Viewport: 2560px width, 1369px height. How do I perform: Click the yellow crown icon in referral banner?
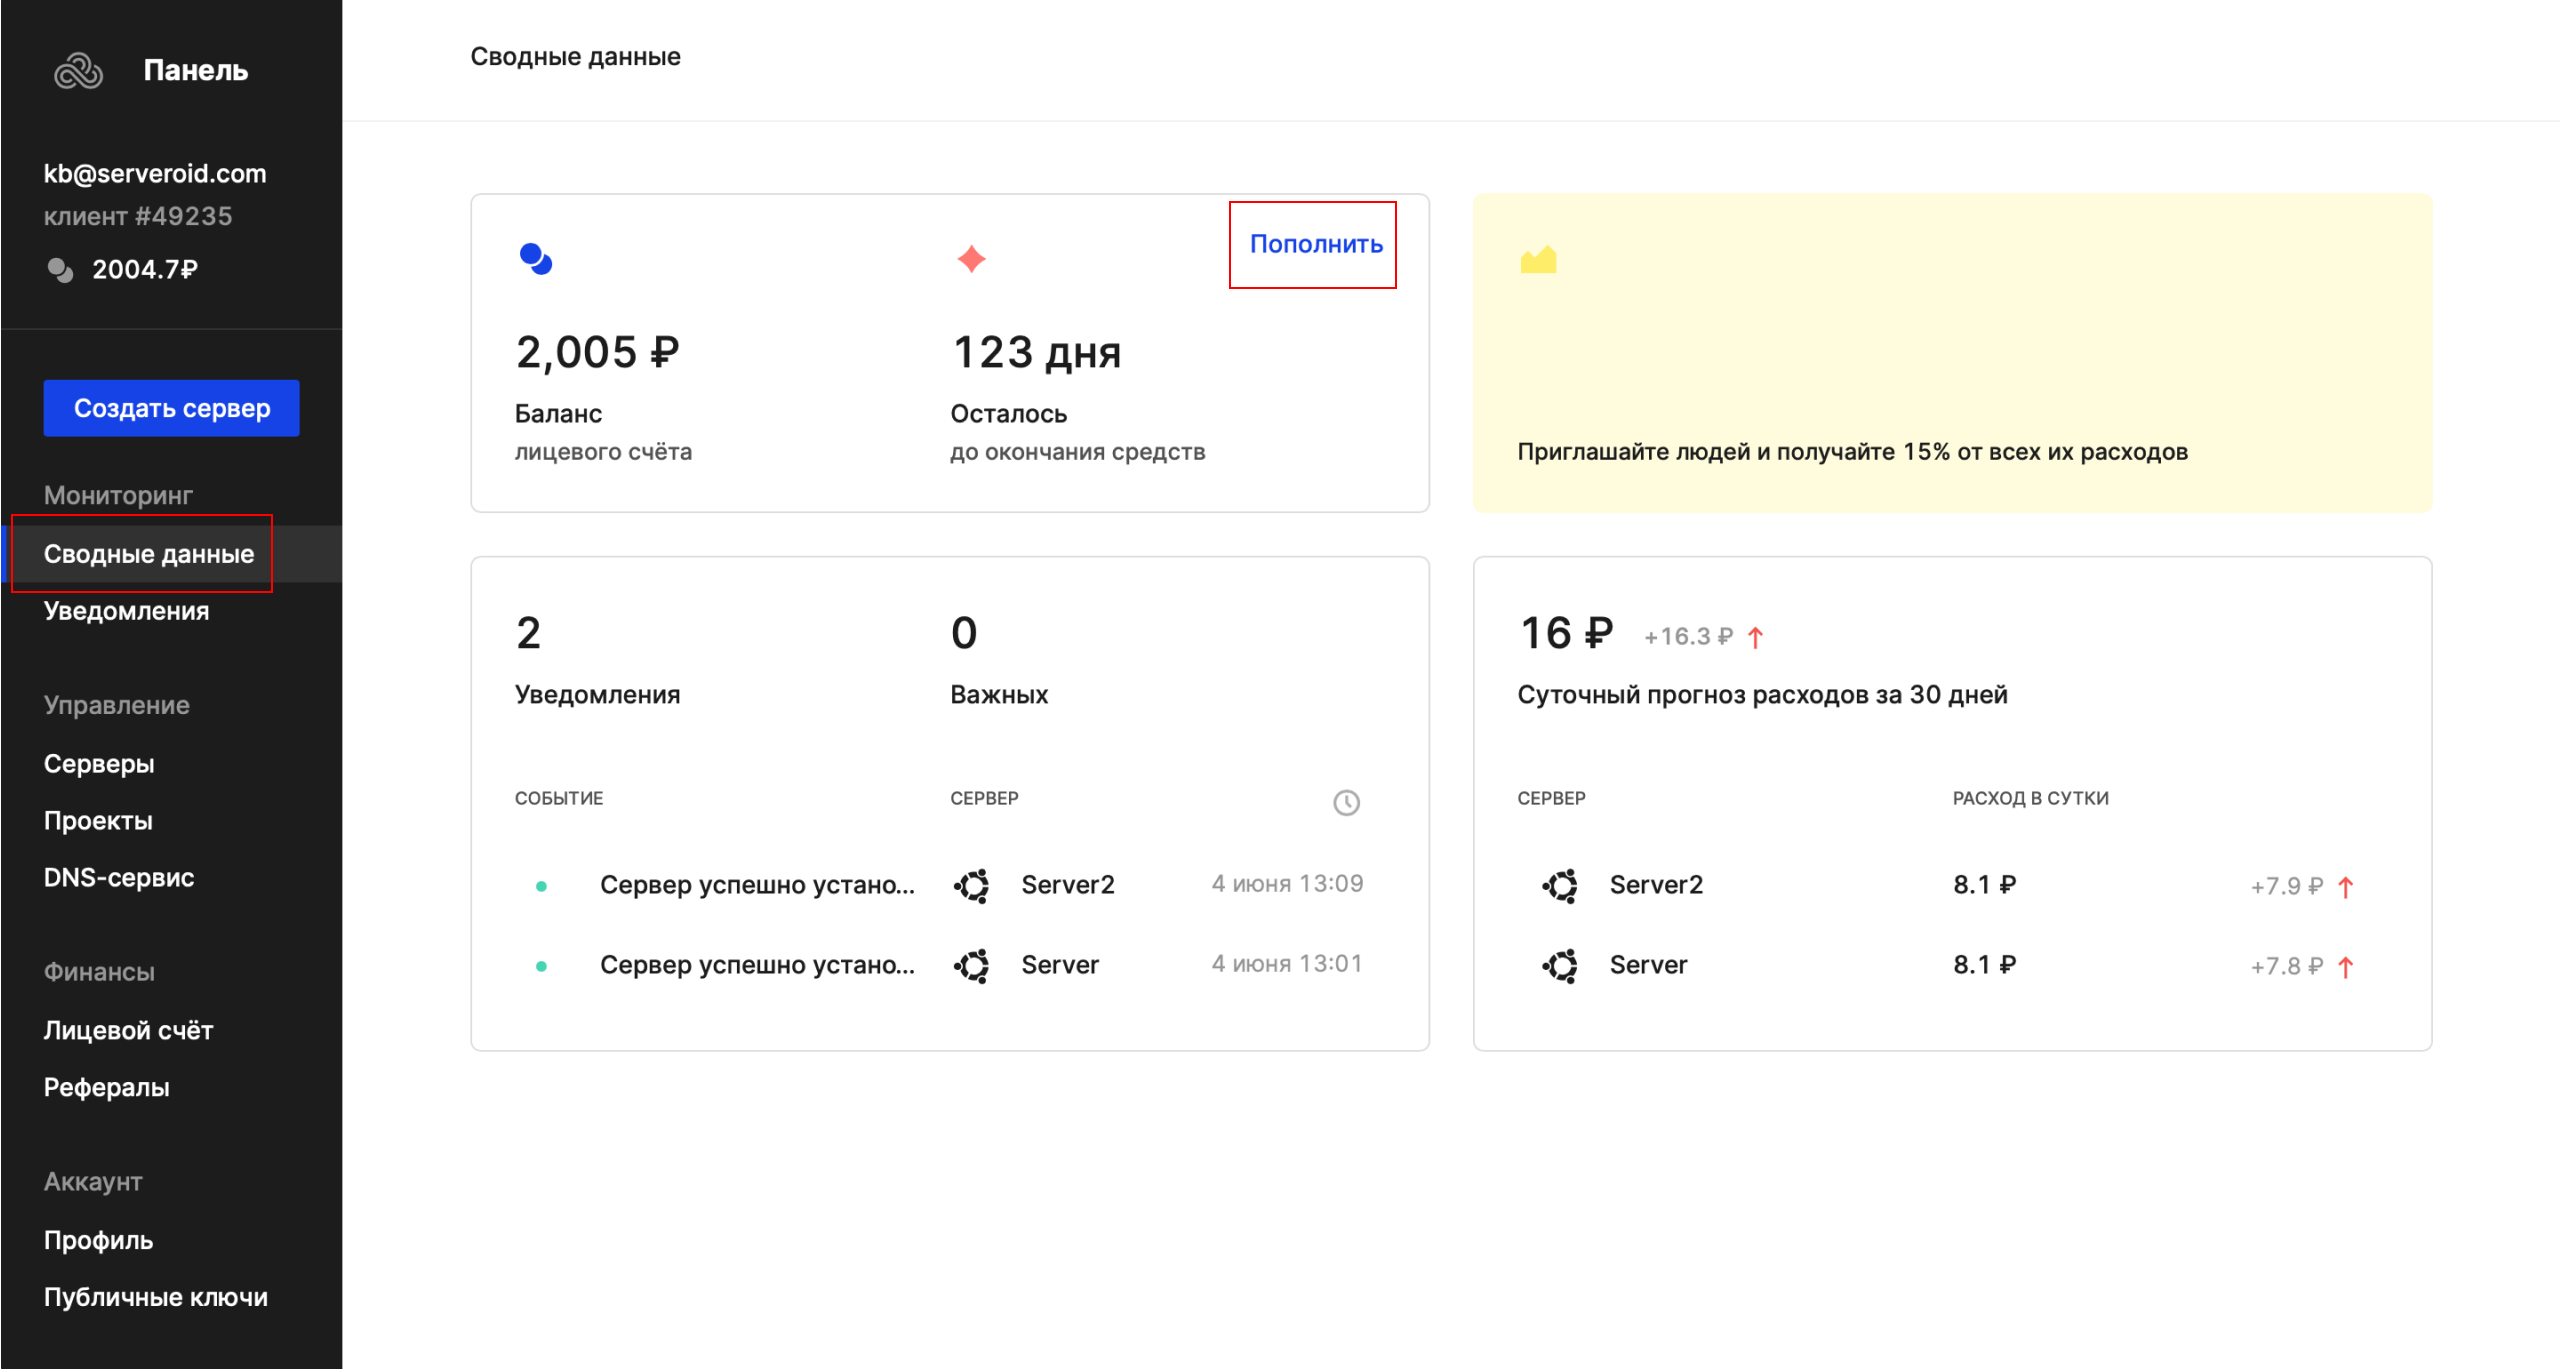point(1538,260)
